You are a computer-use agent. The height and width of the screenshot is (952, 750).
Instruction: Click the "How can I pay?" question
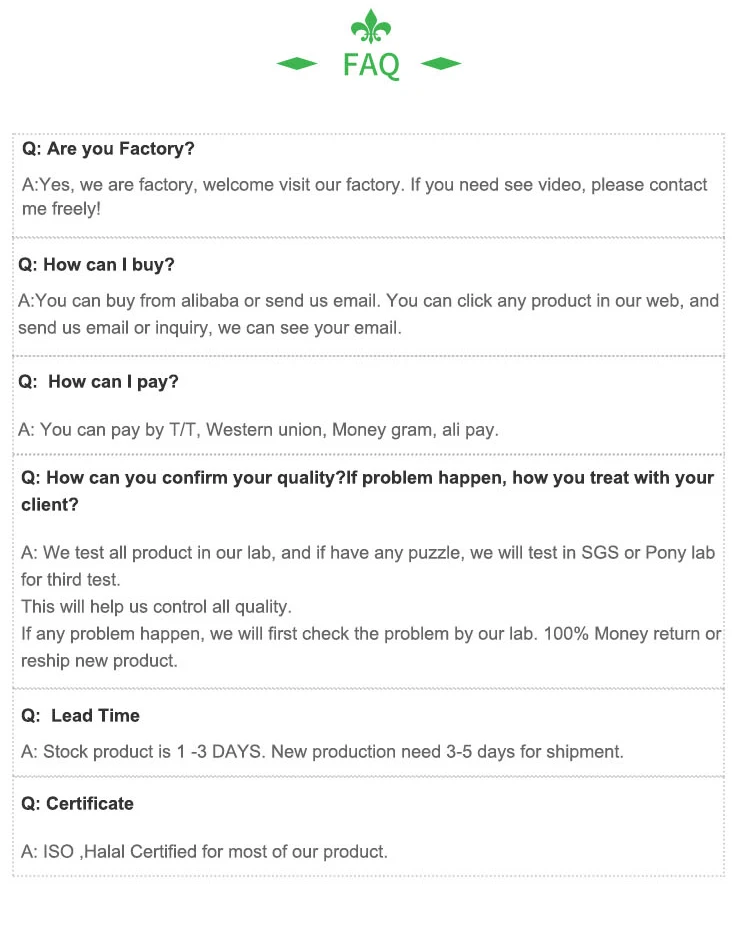99,382
